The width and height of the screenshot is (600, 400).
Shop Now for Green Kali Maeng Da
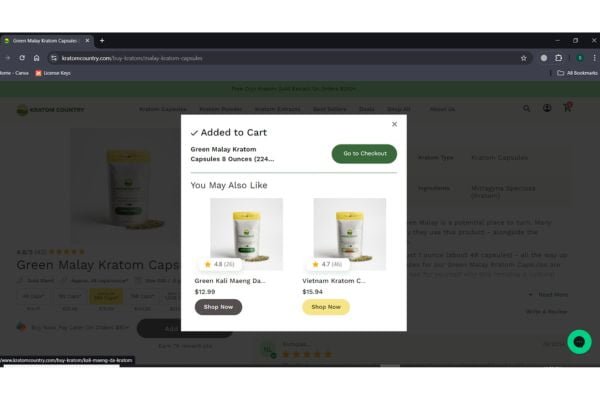[x=218, y=307]
